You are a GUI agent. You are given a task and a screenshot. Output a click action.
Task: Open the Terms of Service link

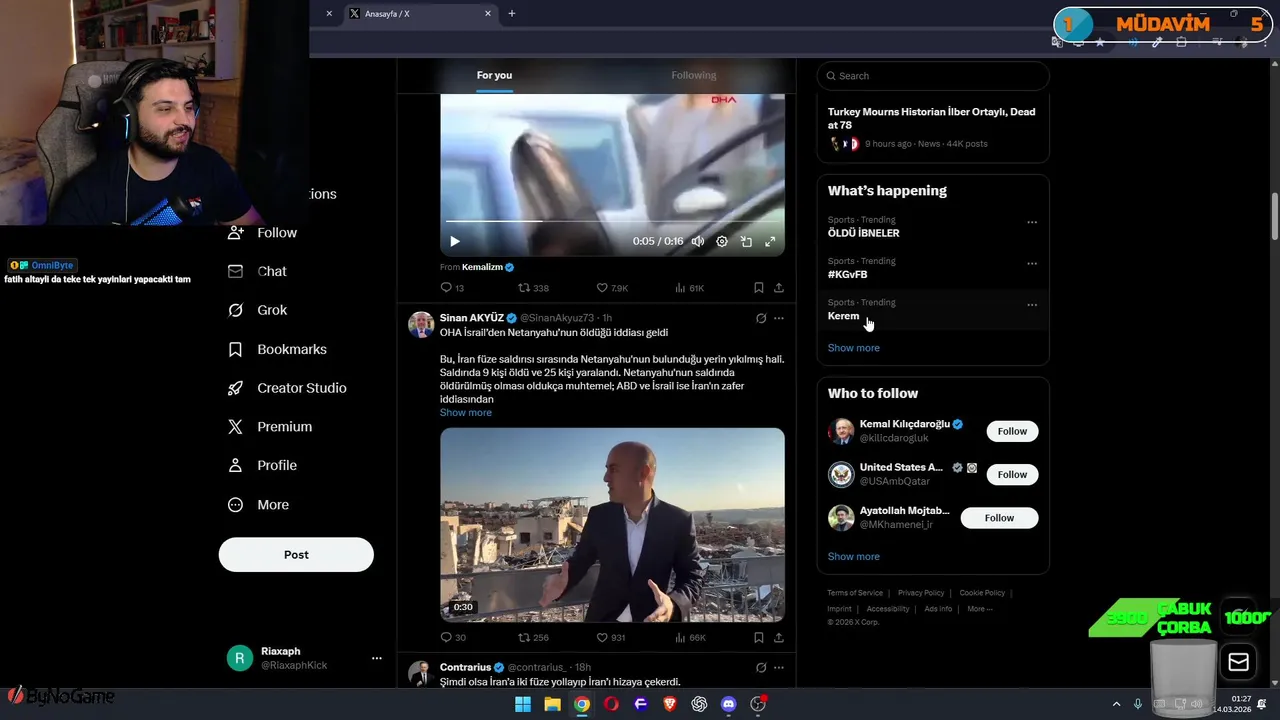(x=855, y=593)
